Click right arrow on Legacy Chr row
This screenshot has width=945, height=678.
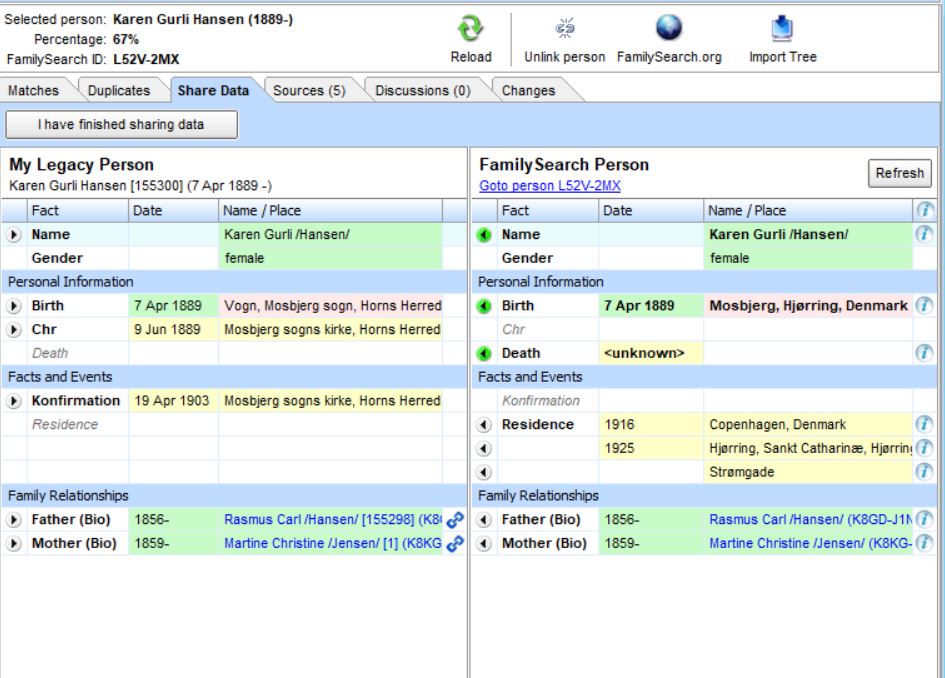coord(13,330)
